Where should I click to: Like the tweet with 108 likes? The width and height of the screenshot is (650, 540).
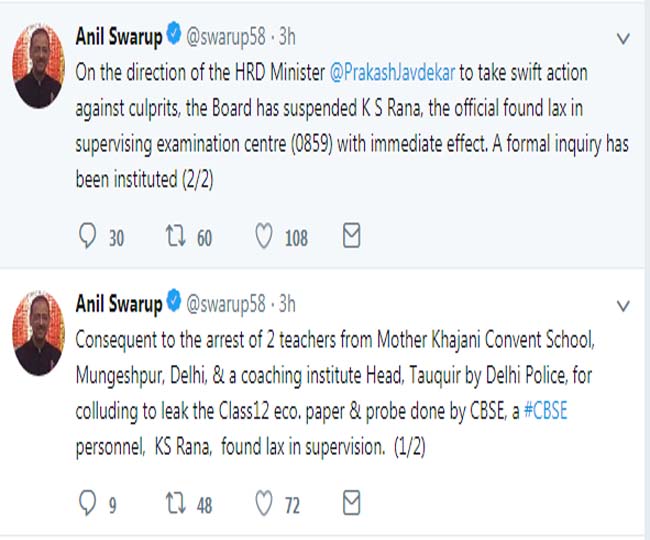click(264, 237)
